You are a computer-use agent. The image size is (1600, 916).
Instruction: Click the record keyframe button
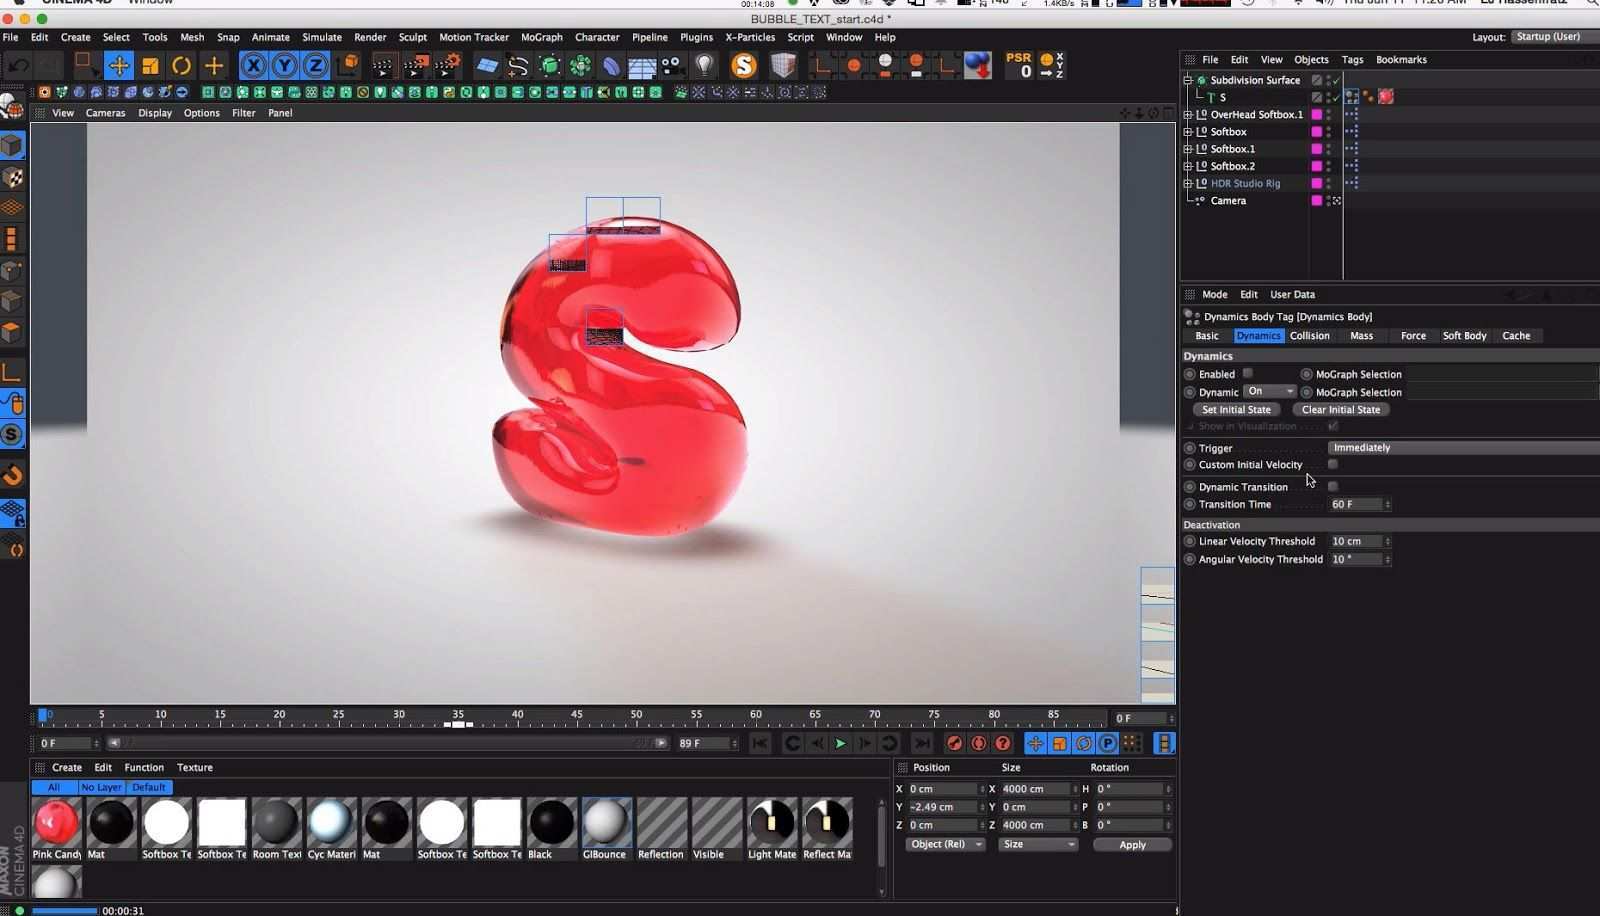point(954,743)
